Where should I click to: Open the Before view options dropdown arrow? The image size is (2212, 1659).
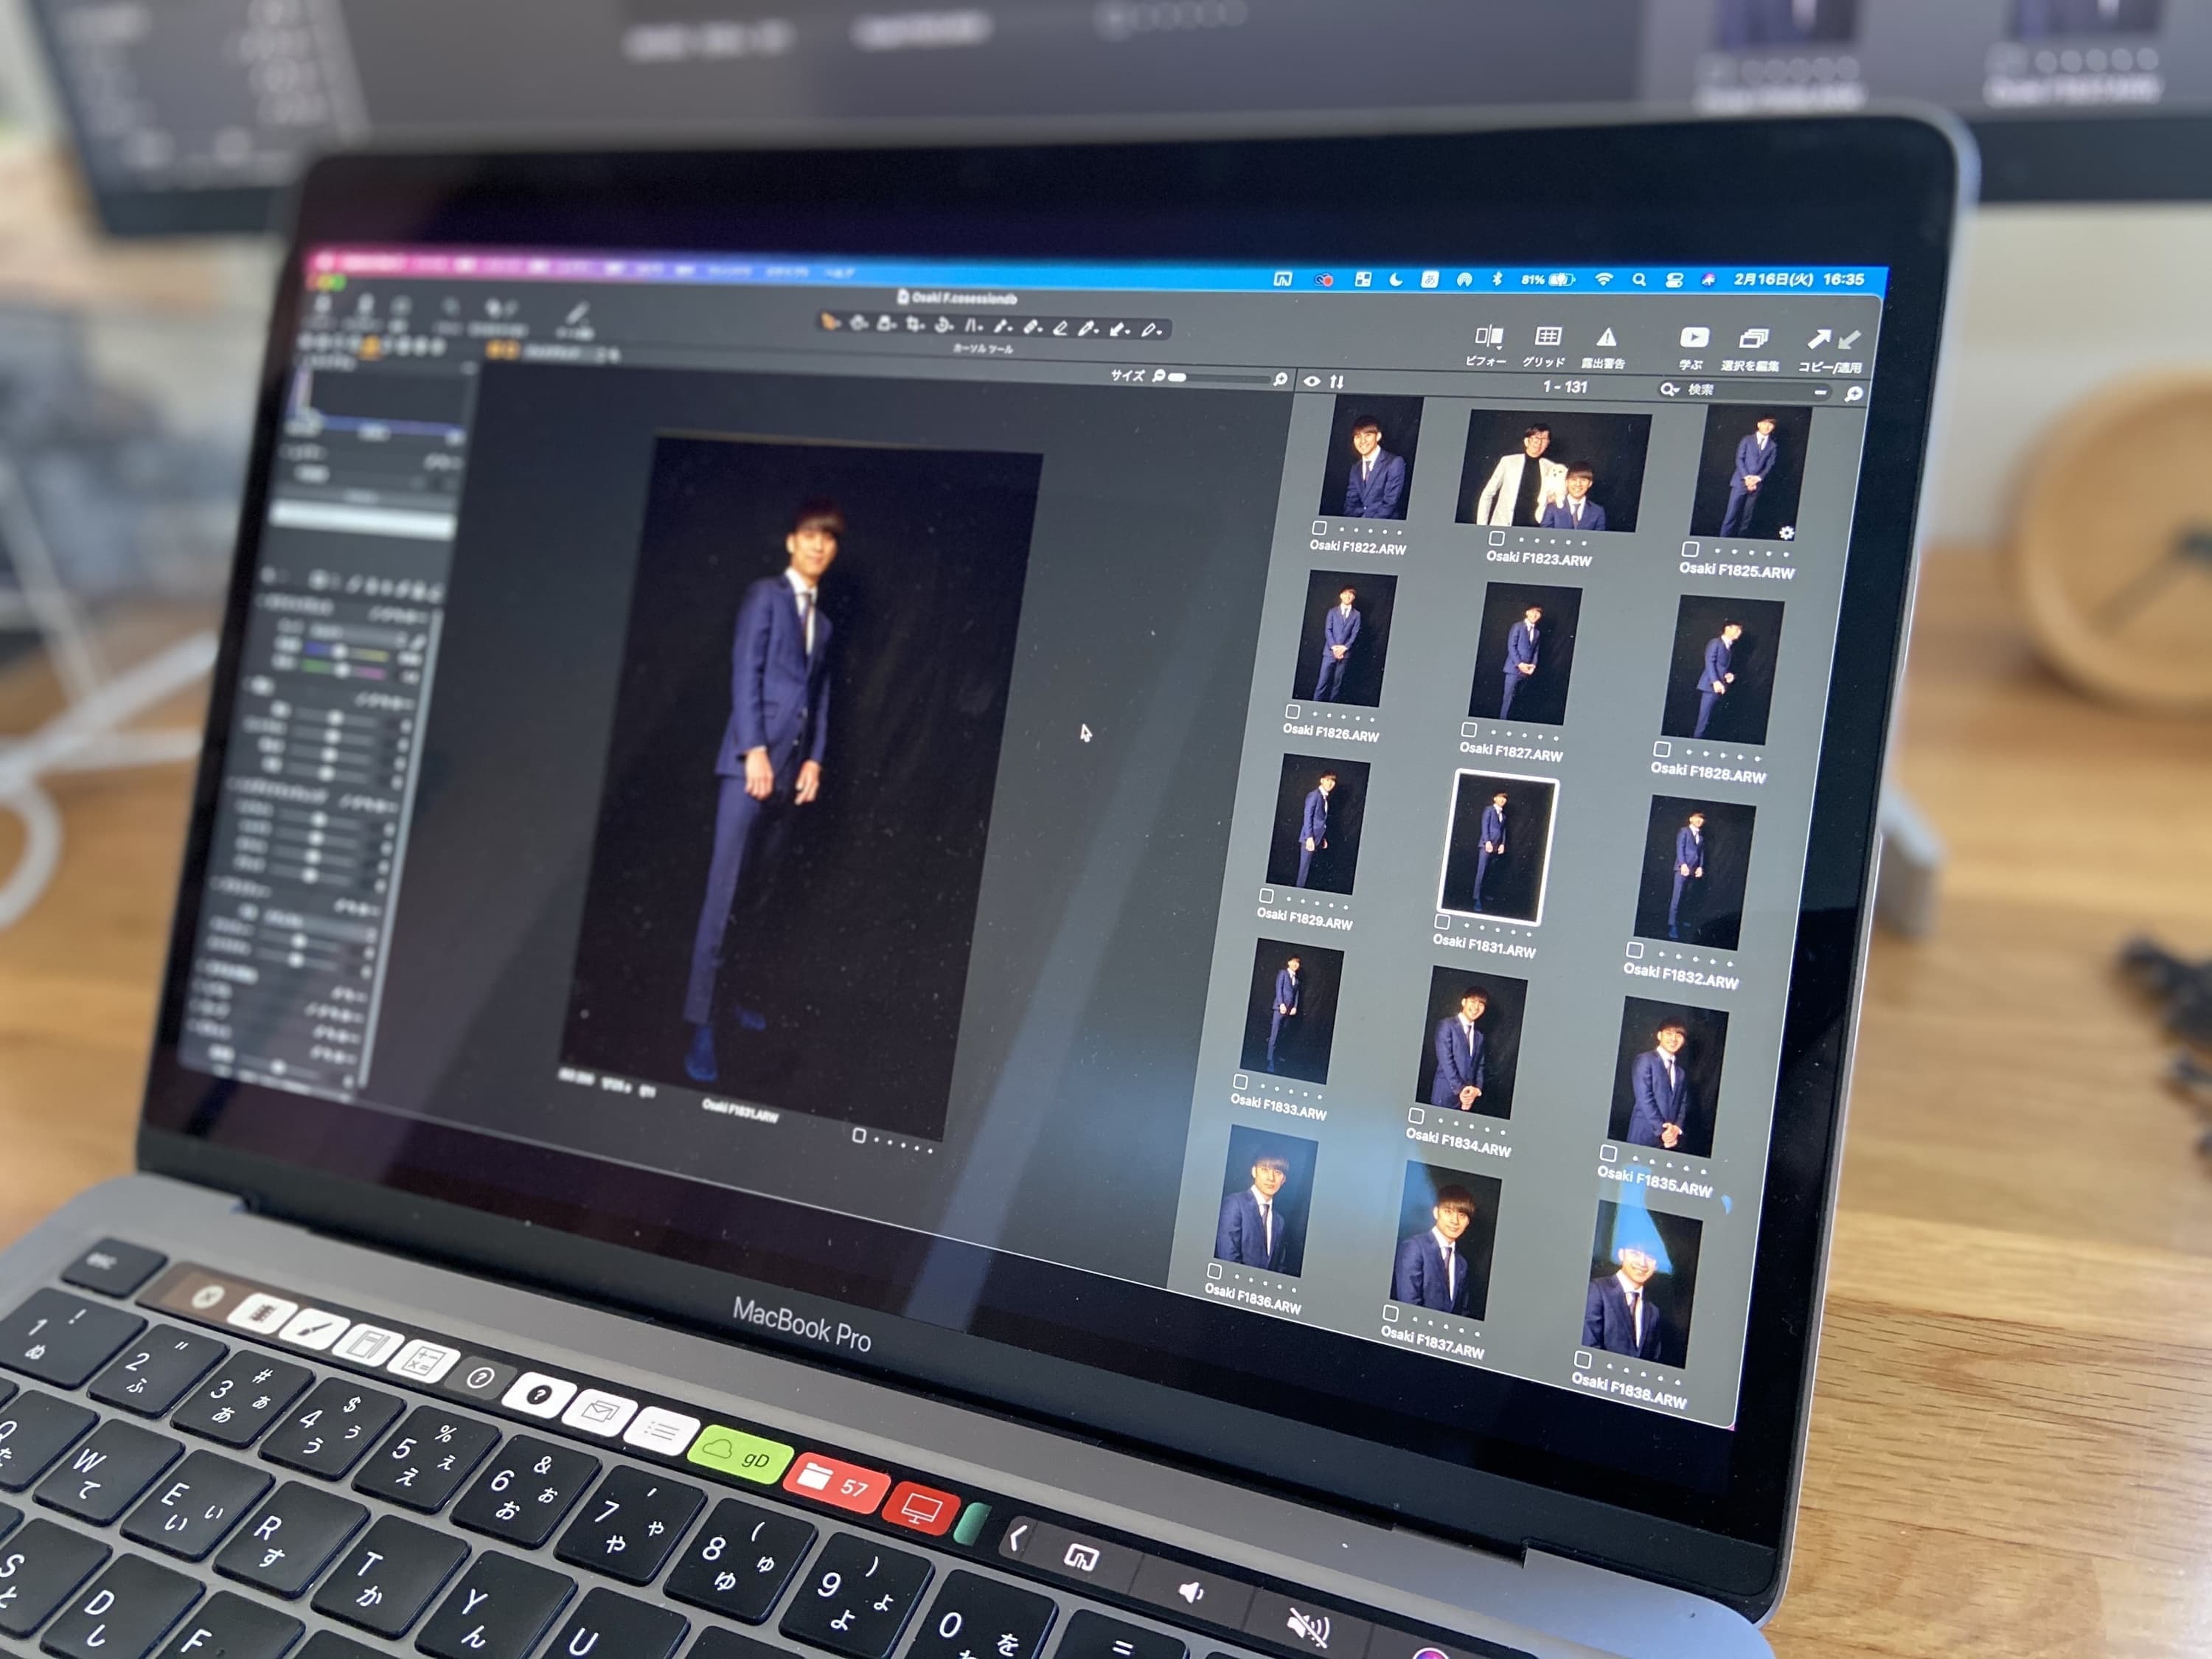tap(1498, 347)
